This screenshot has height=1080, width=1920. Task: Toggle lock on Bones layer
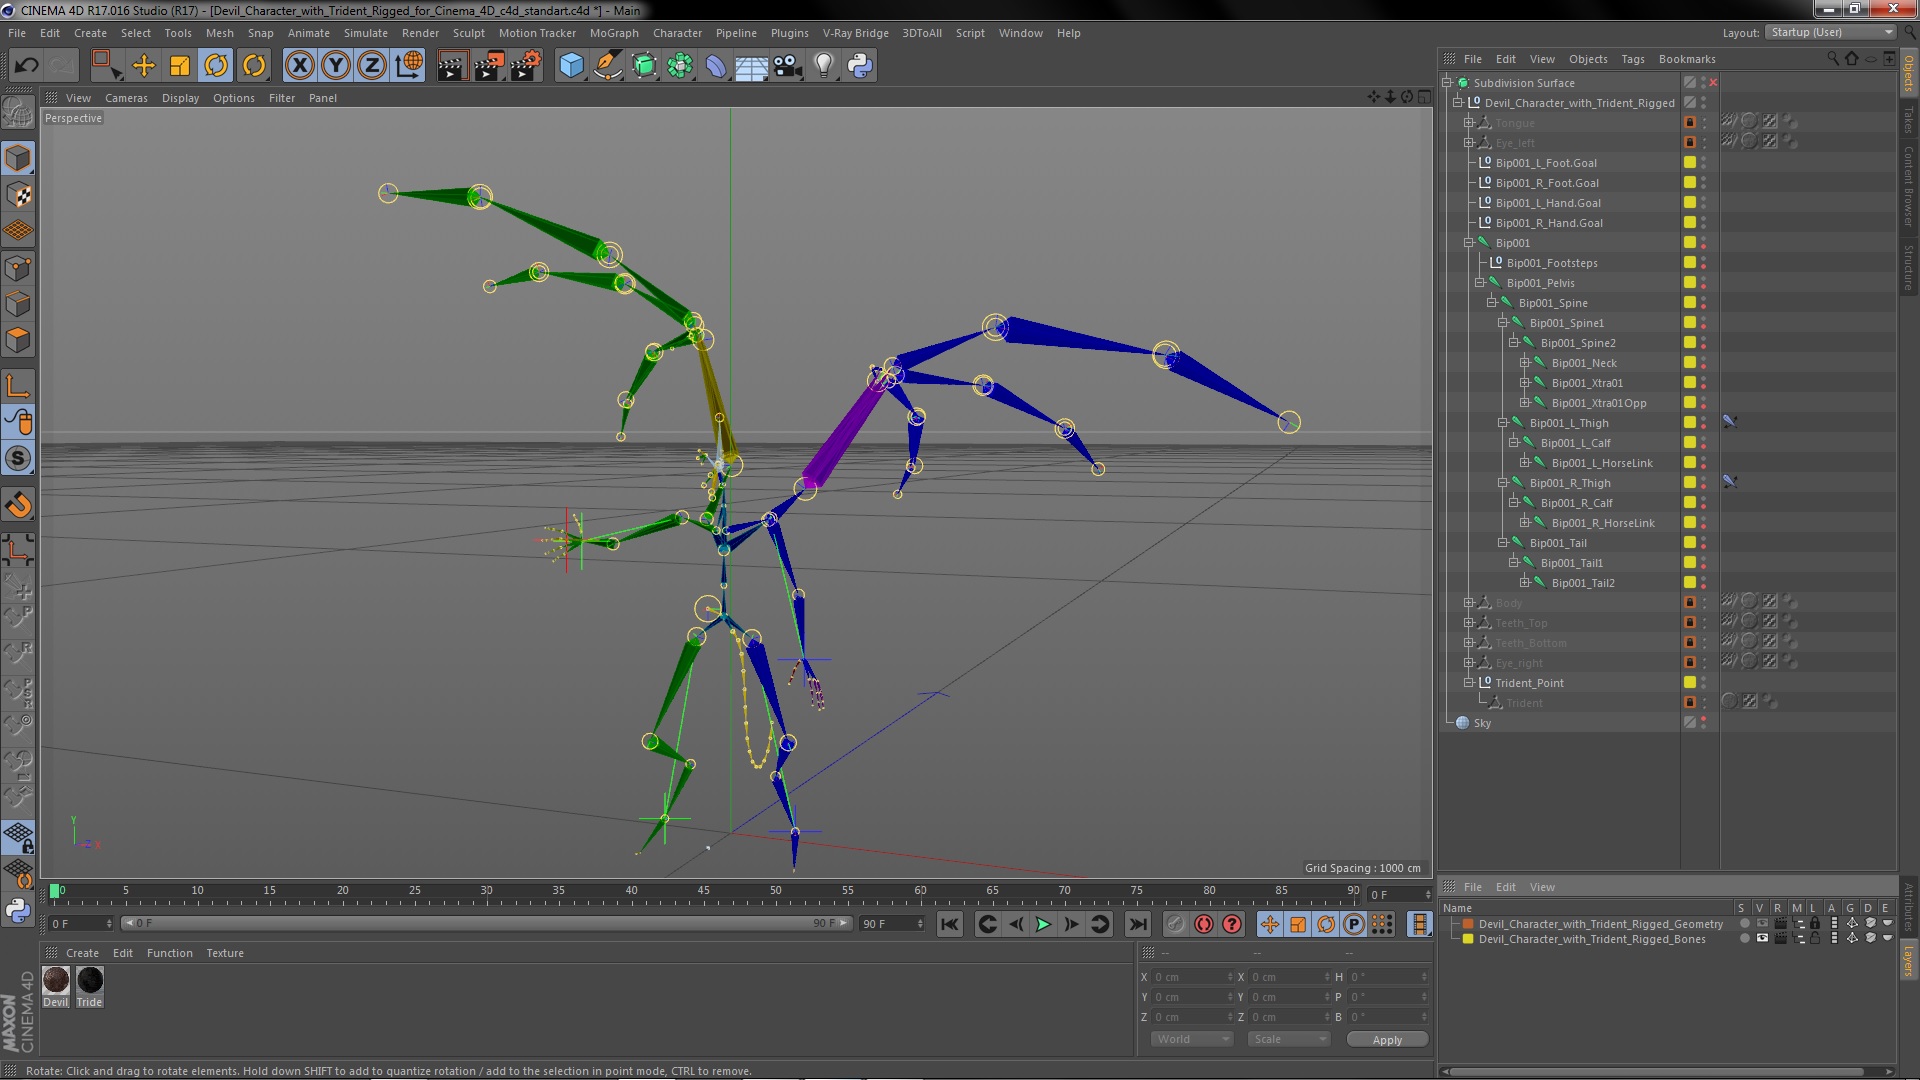[x=1815, y=939]
